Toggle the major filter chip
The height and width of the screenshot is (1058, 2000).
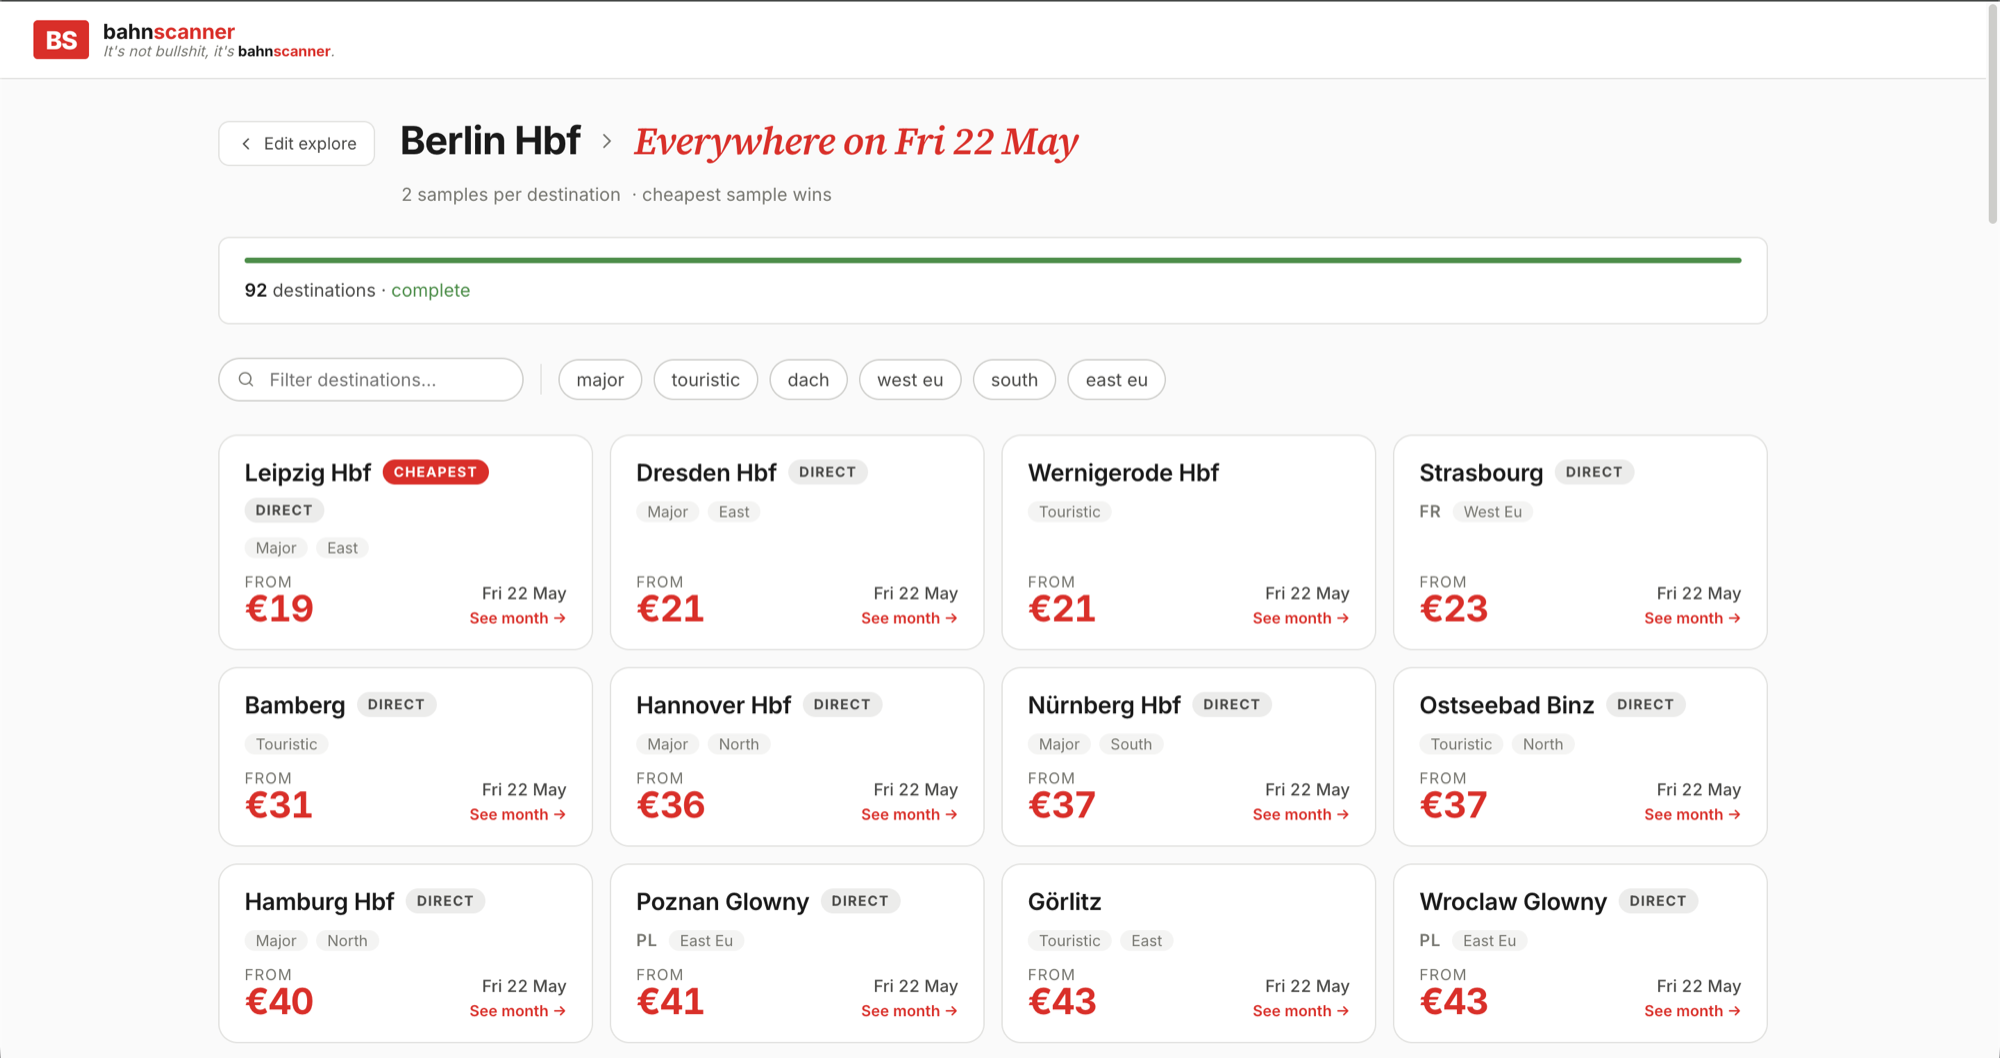click(600, 380)
